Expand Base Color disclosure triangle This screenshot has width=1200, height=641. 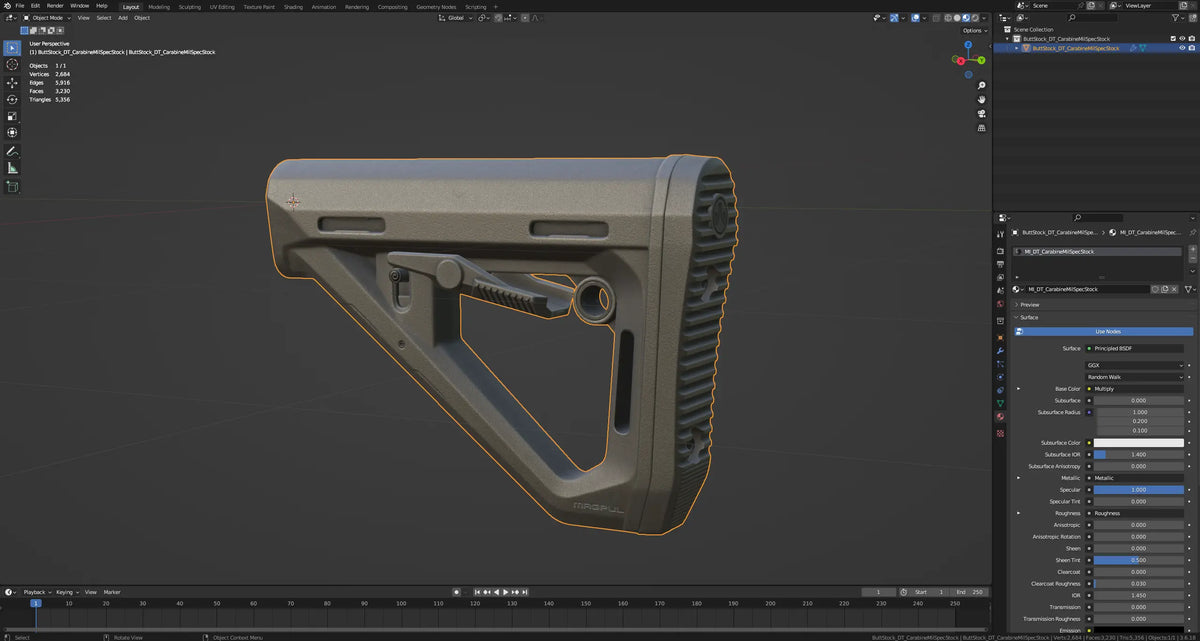[x=1019, y=389]
